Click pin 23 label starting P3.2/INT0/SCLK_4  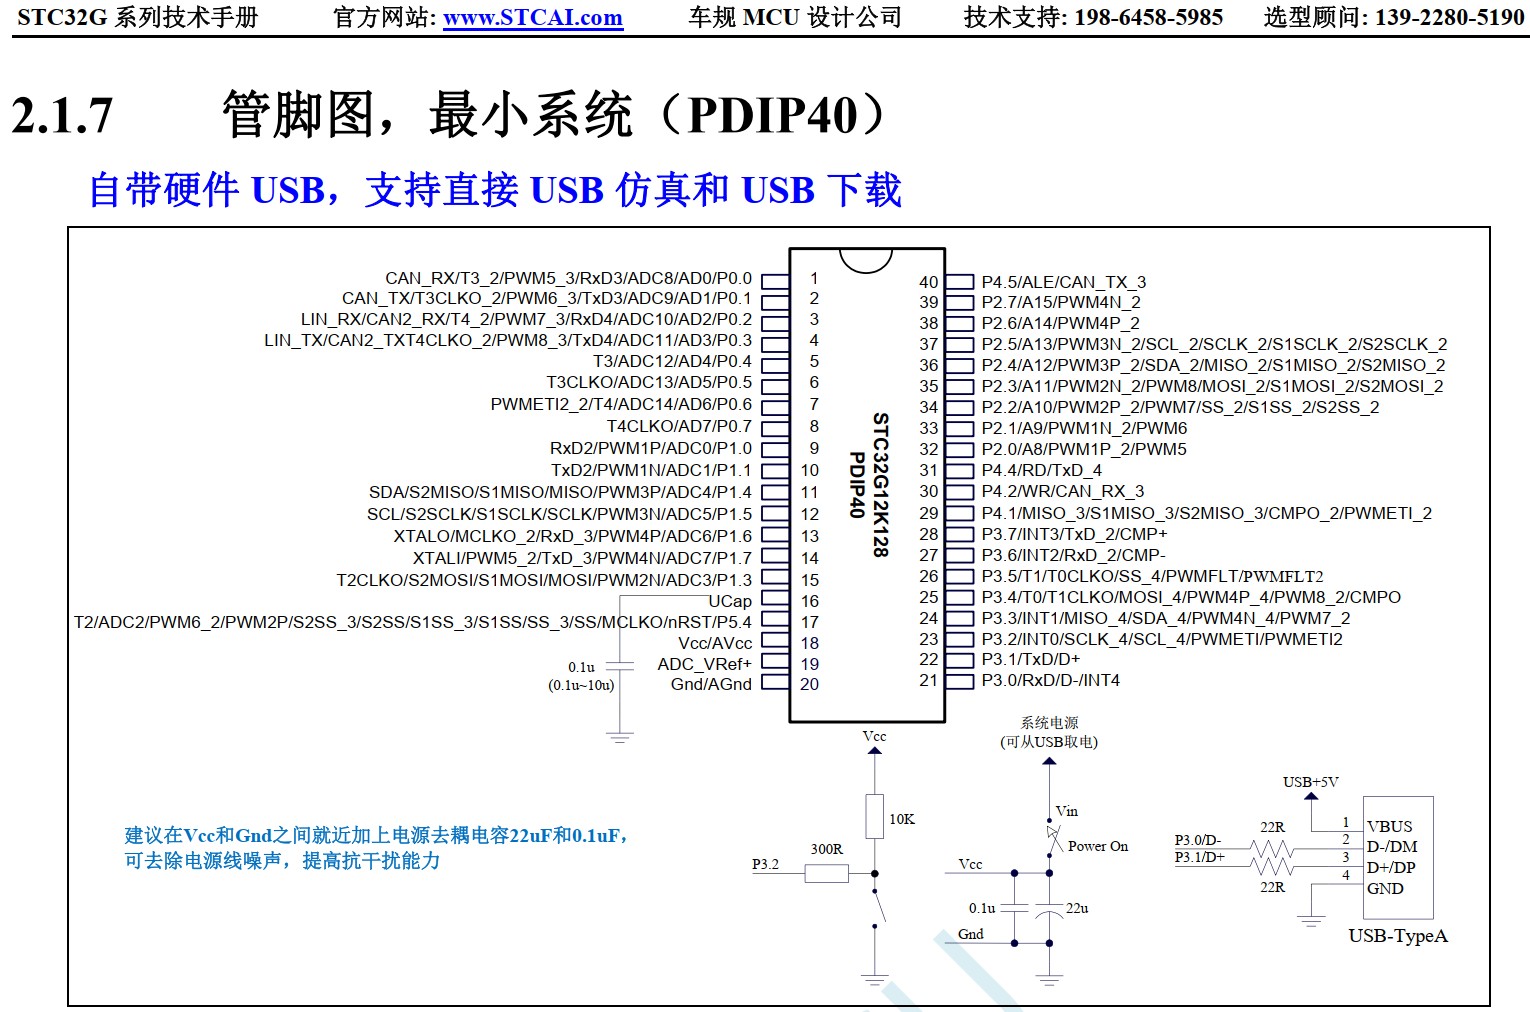[1162, 639]
